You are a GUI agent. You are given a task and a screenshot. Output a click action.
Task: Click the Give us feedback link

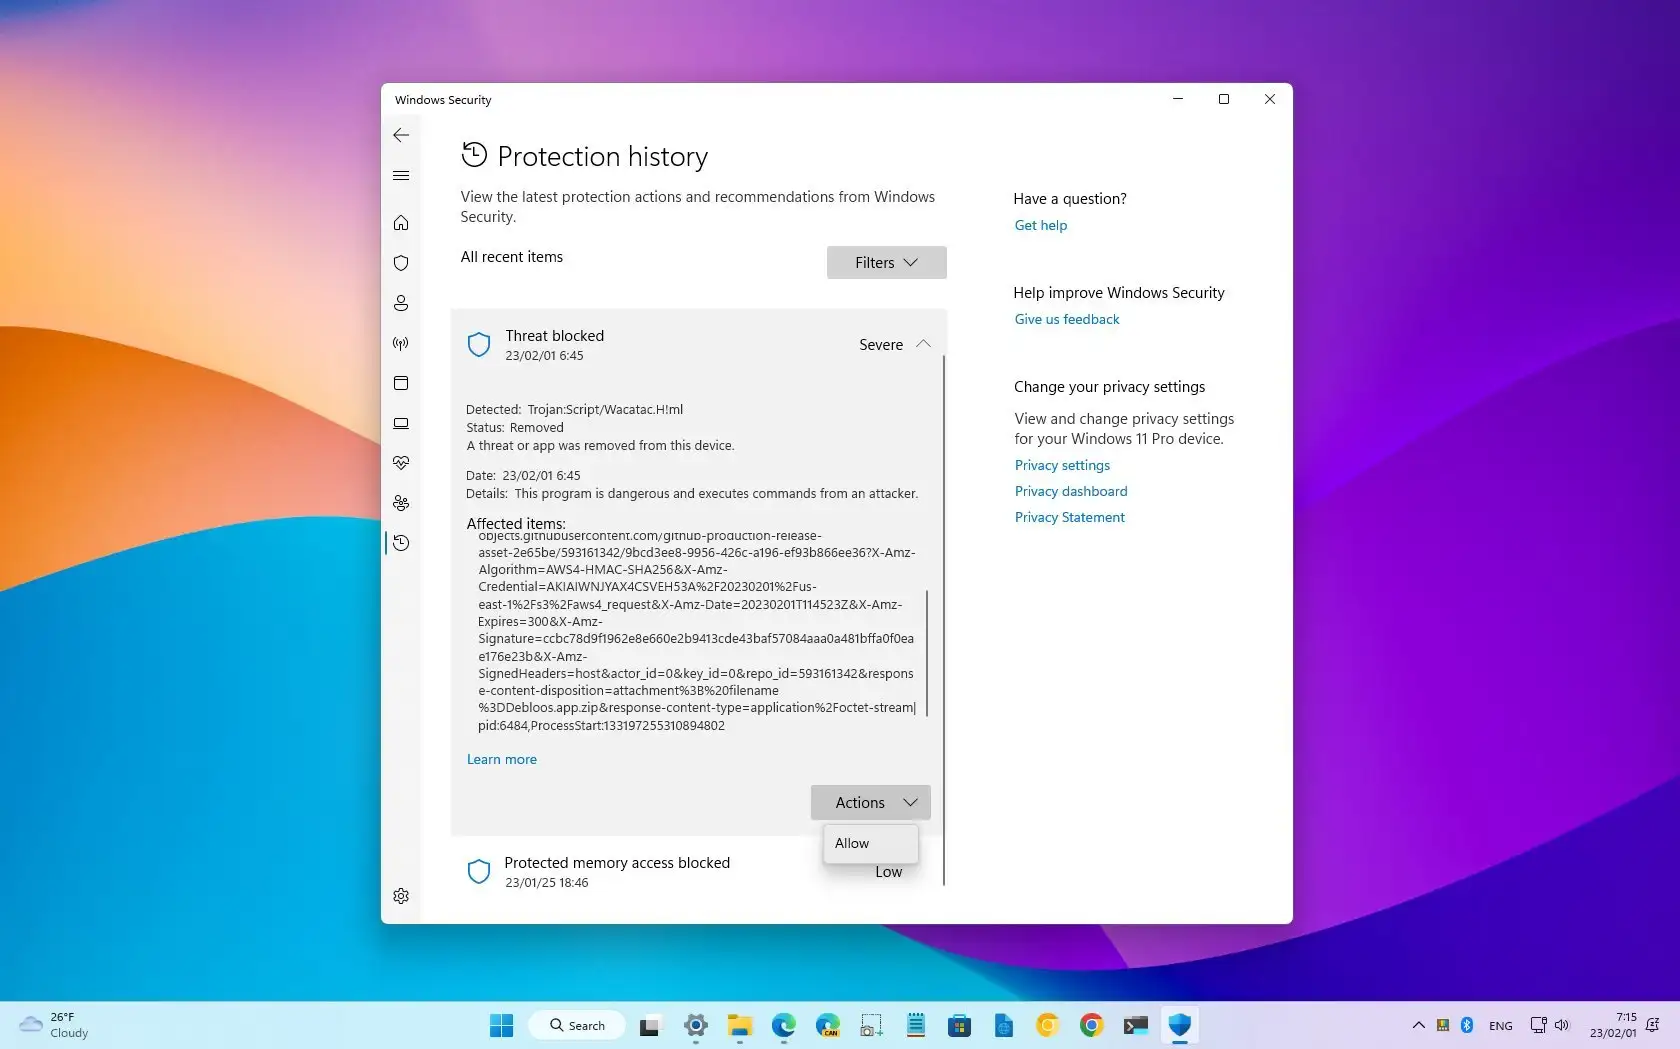tap(1066, 319)
